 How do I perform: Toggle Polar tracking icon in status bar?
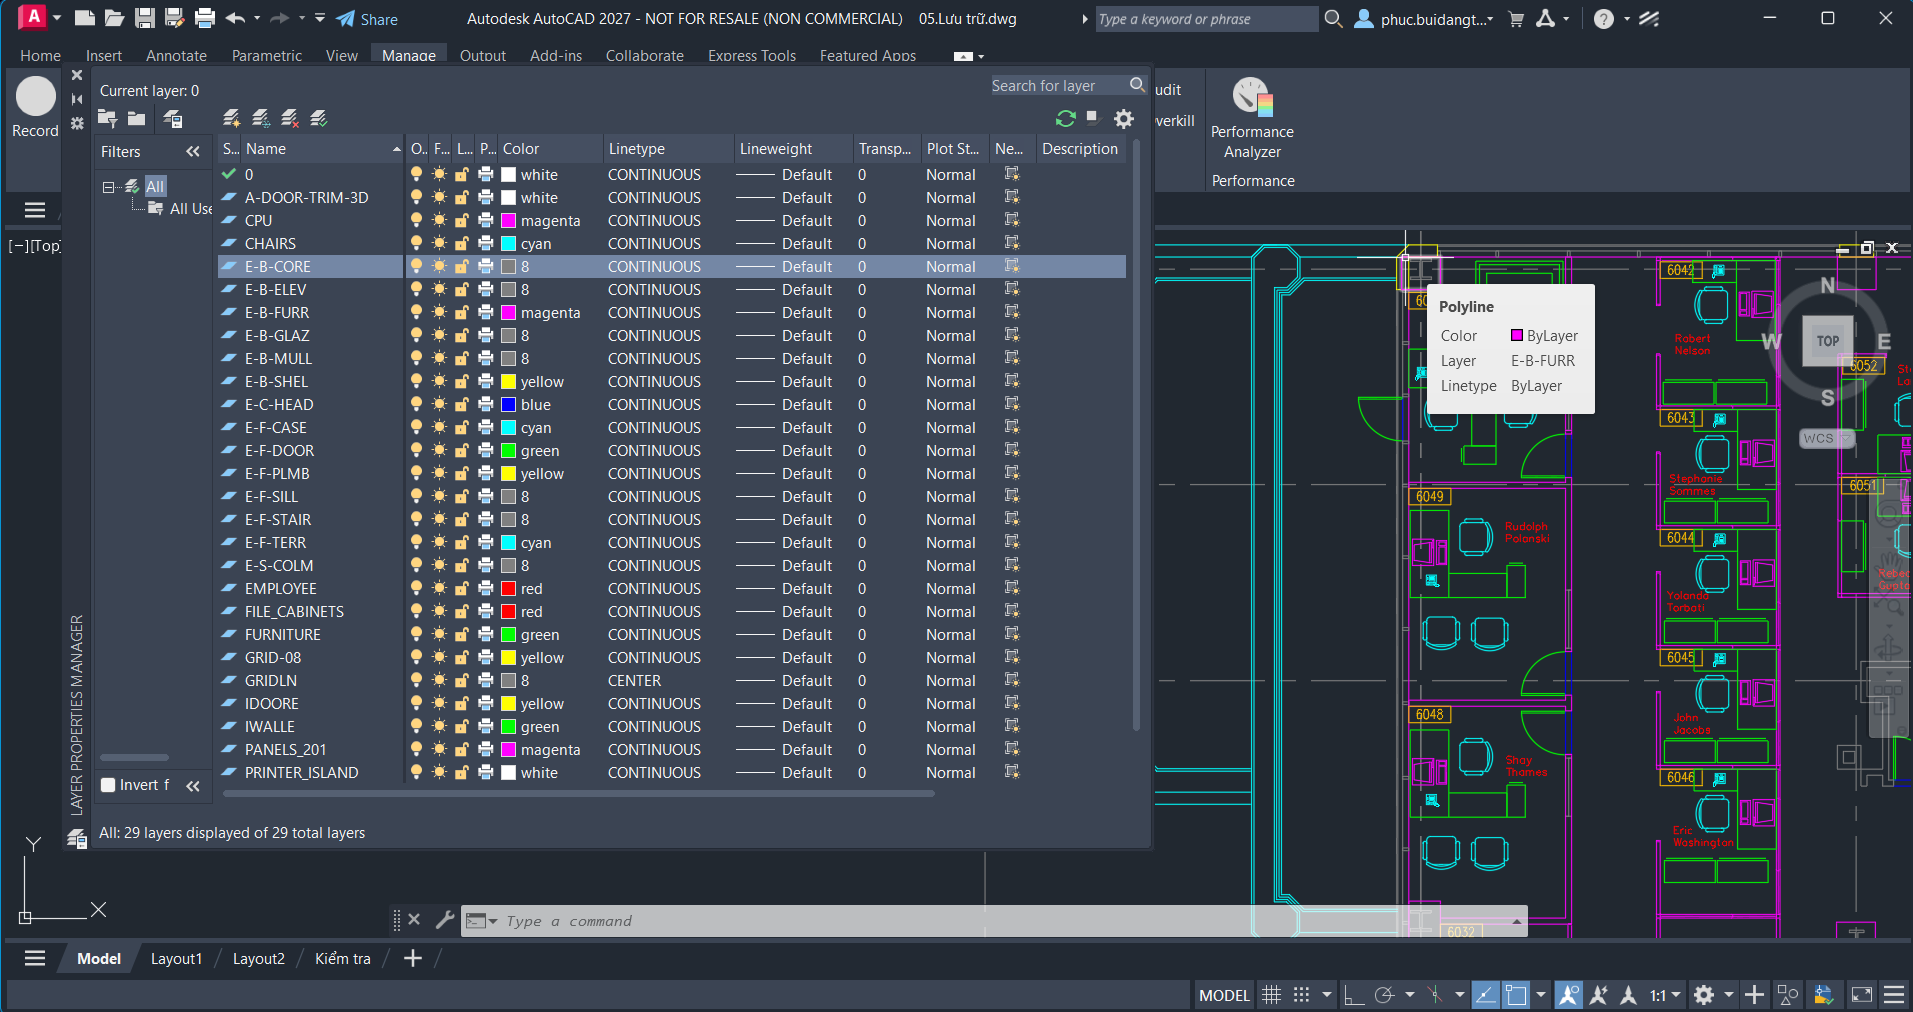click(1384, 995)
